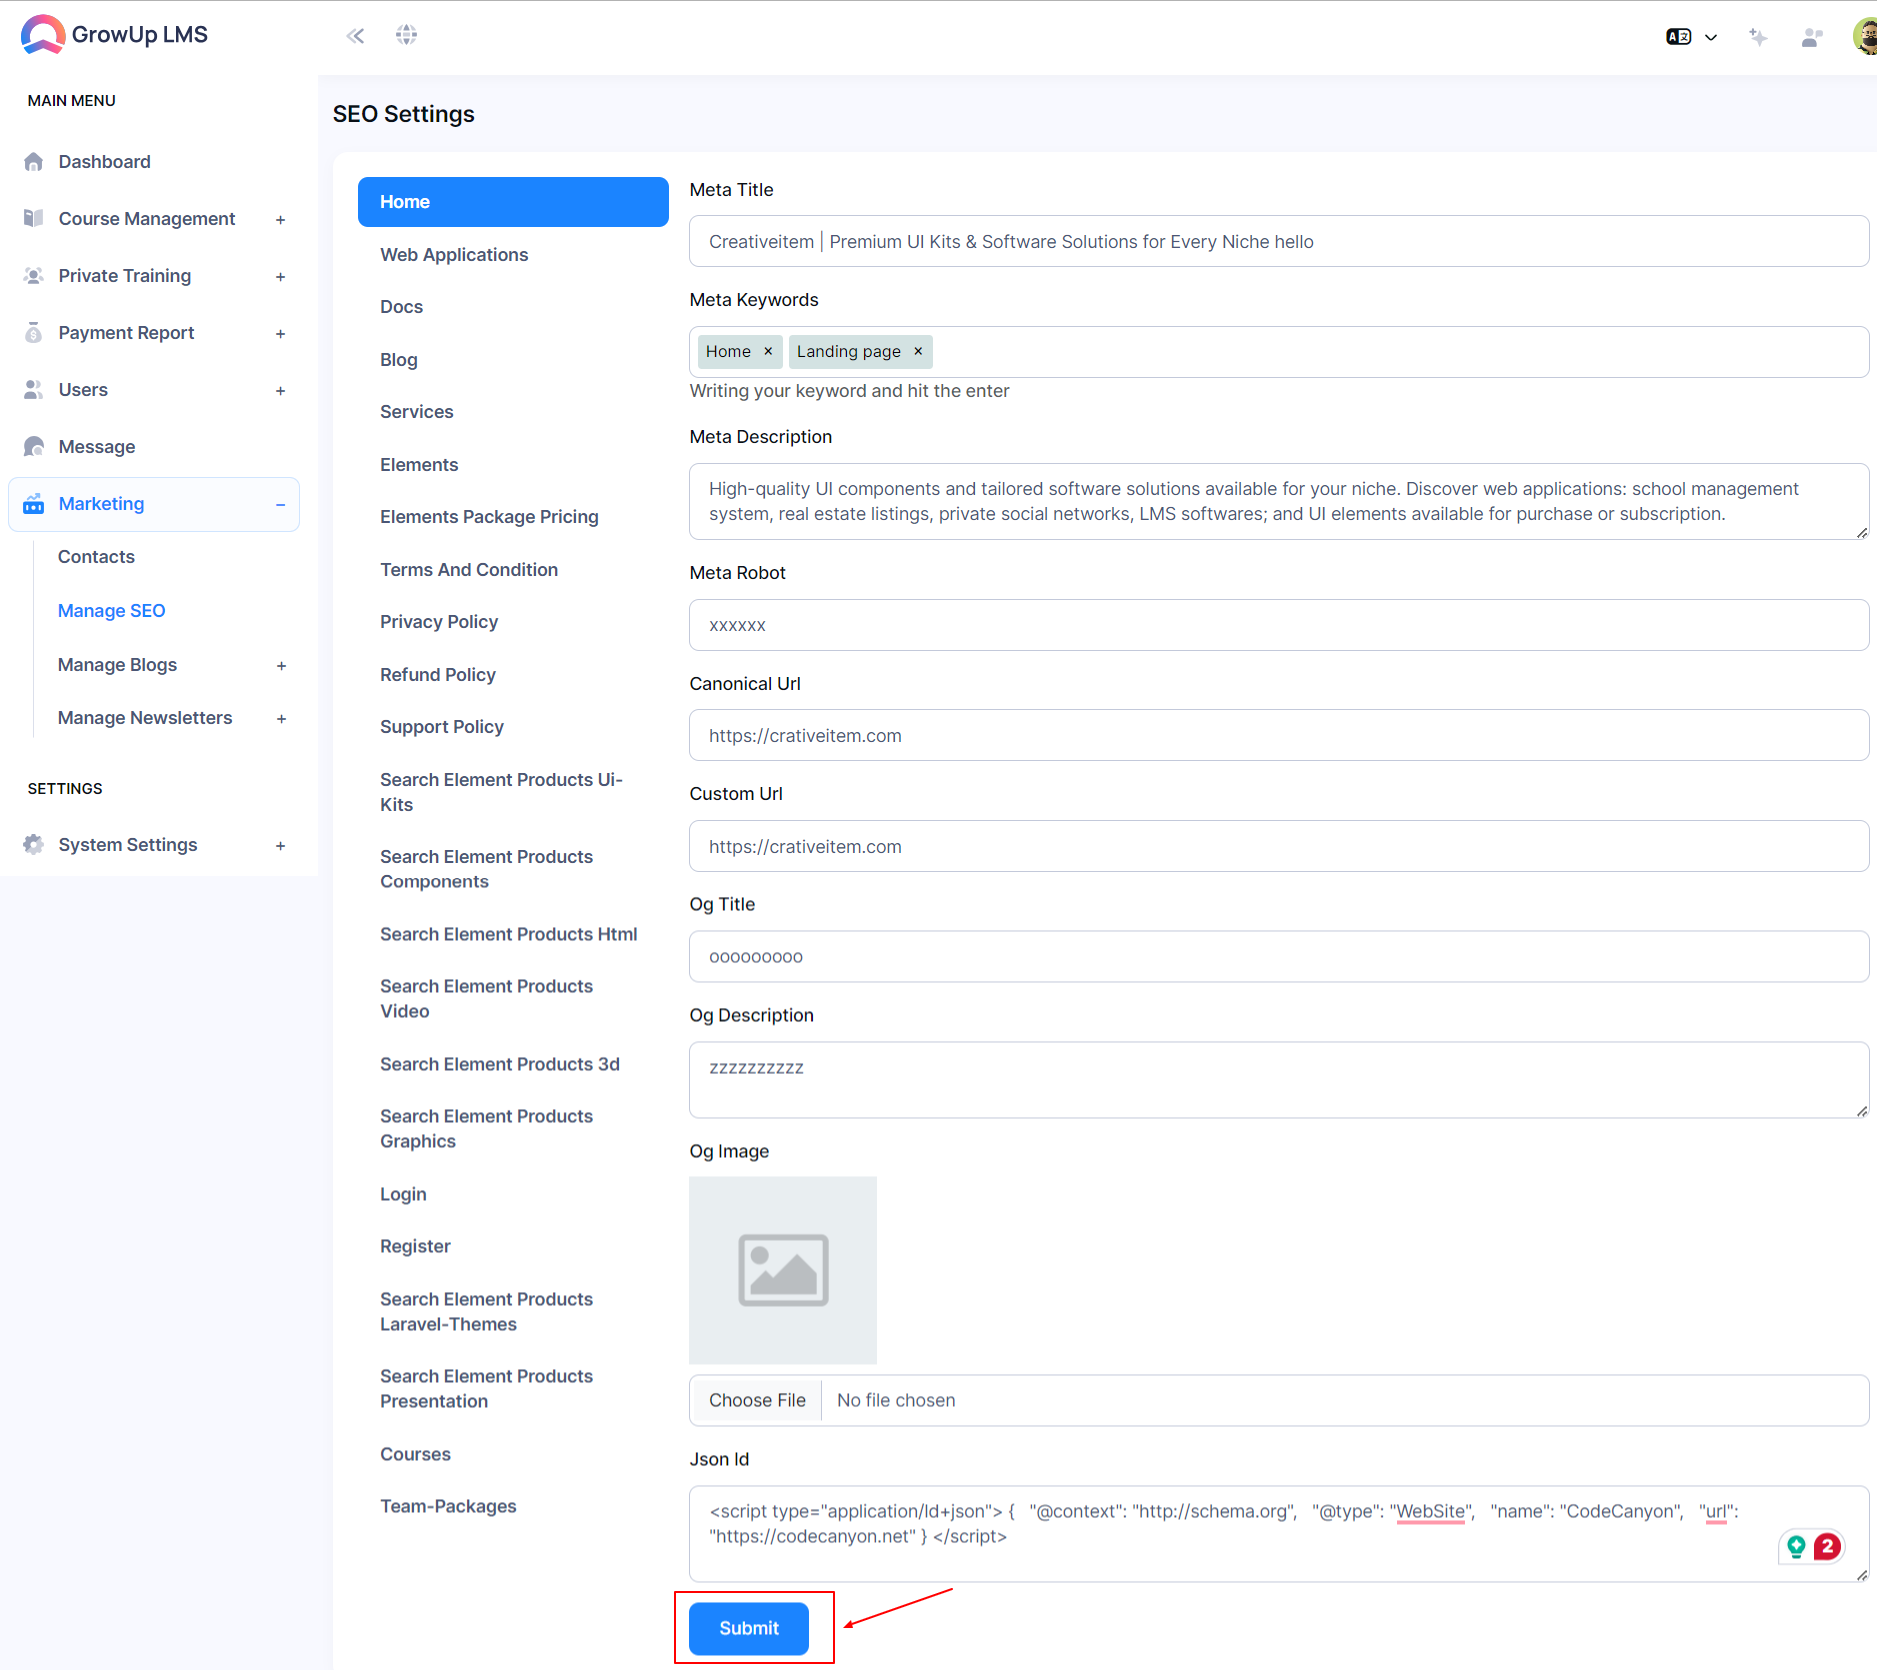Select the Services SEO tab

pyautogui.click(x=416, y=412)
